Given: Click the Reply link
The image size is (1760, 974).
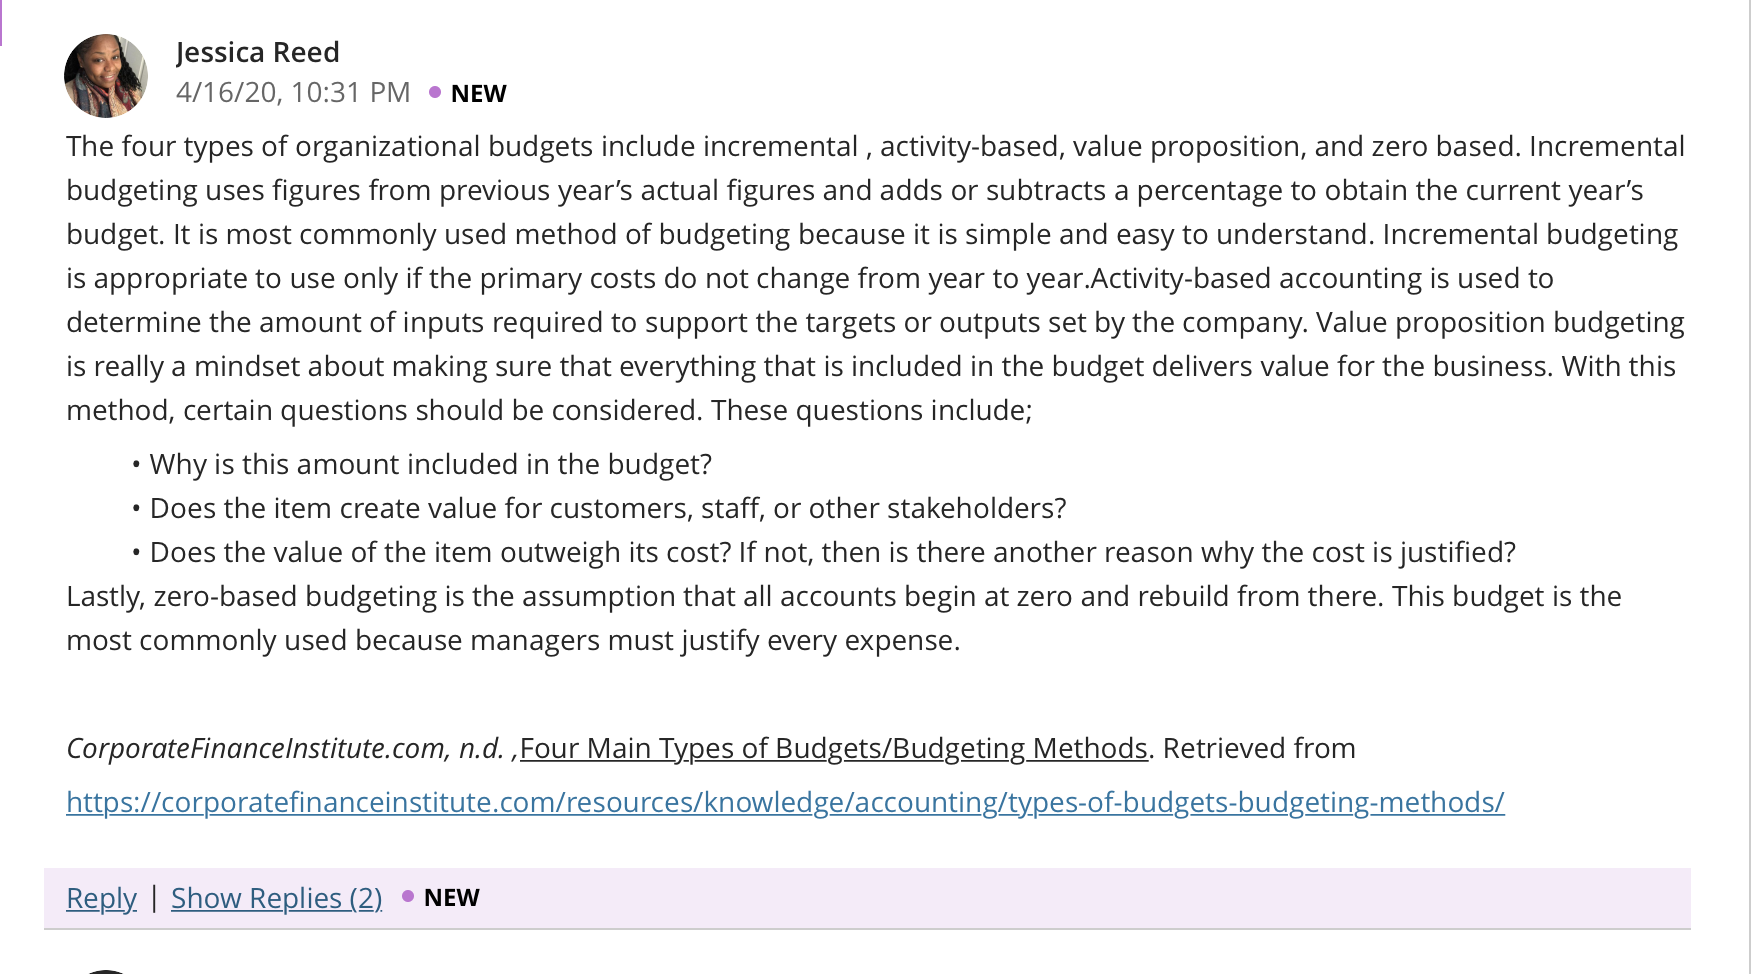Looking at the screenshot, I should [x=101, y=897].
